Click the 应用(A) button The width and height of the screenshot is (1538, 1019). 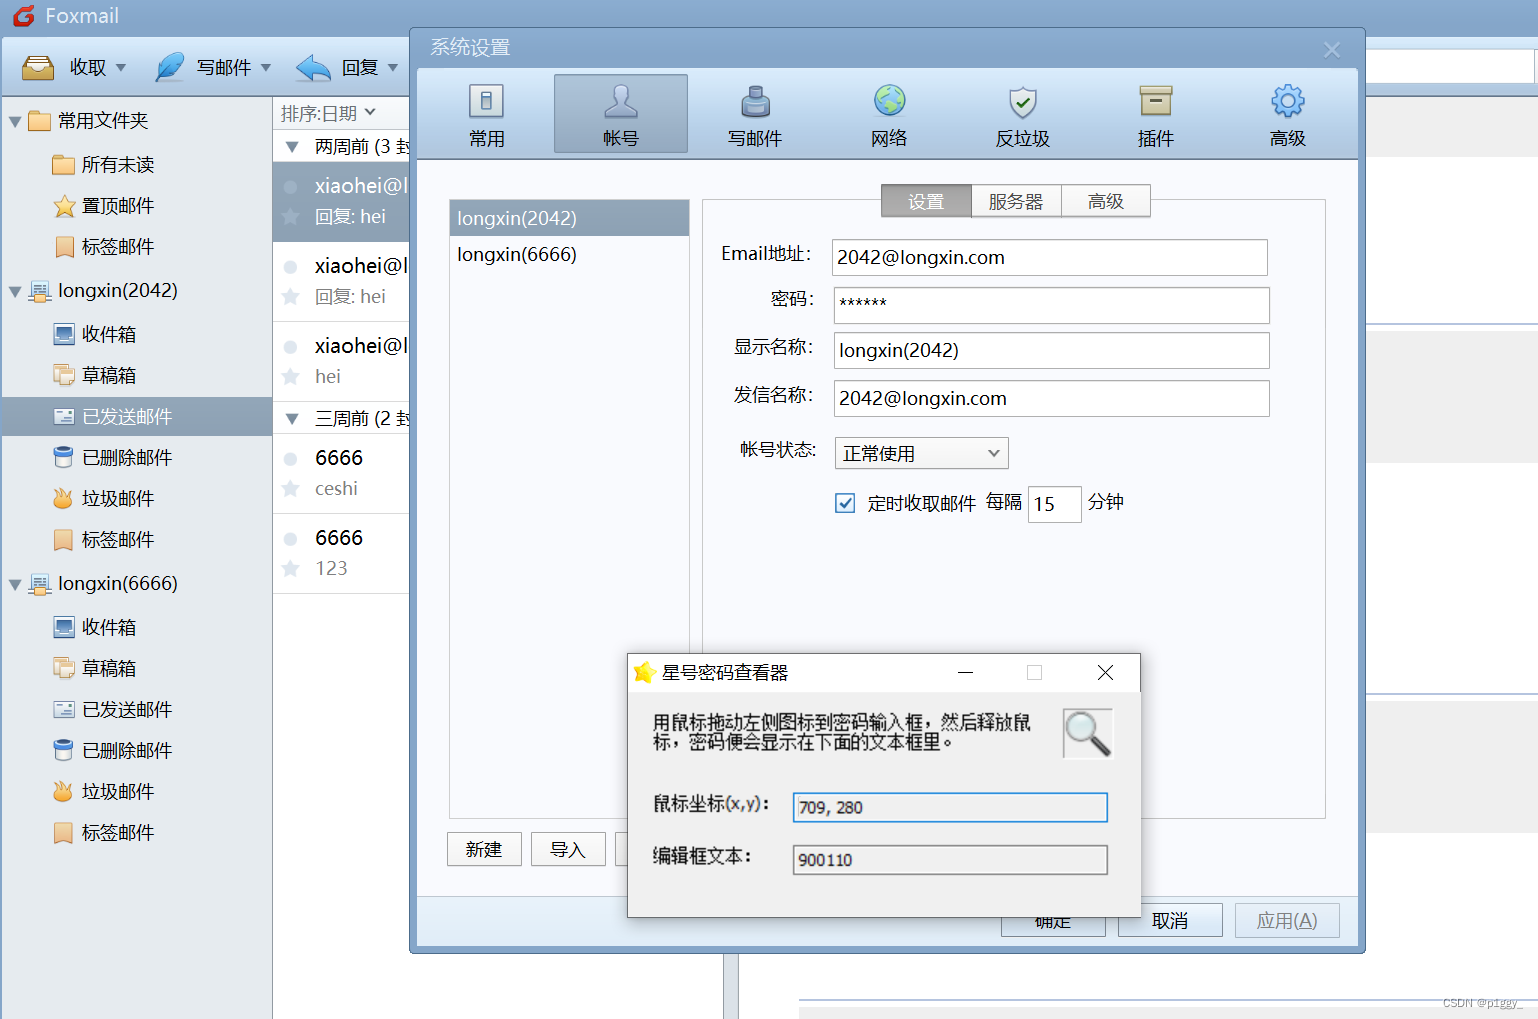[1287, 920]
